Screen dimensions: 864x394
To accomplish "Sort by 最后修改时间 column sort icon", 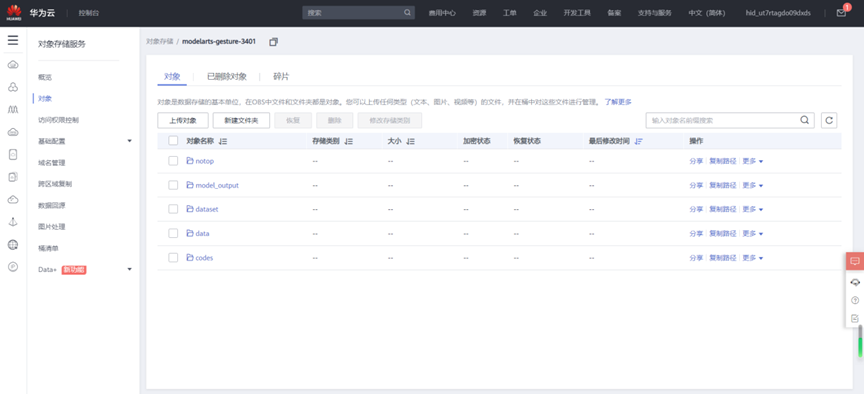I will [x=639, y=142].
